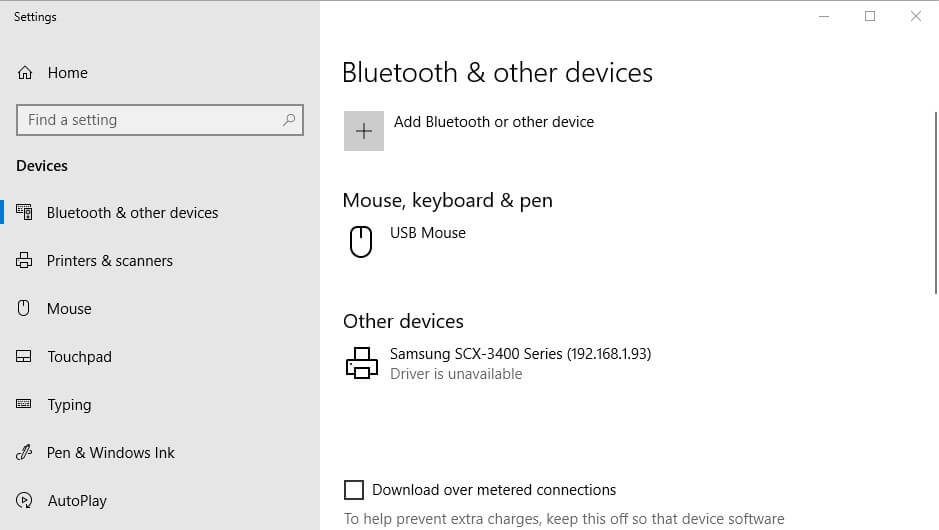
Task: Go to Pen & Windows Ink settings
Action: click(x=111, y=452)
